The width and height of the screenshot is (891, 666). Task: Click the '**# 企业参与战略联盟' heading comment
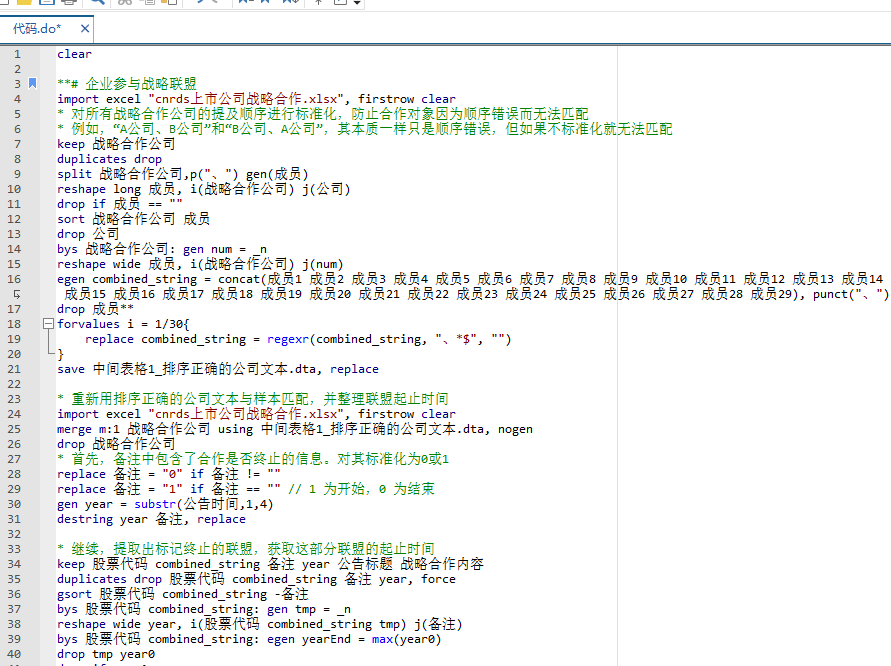127,84
